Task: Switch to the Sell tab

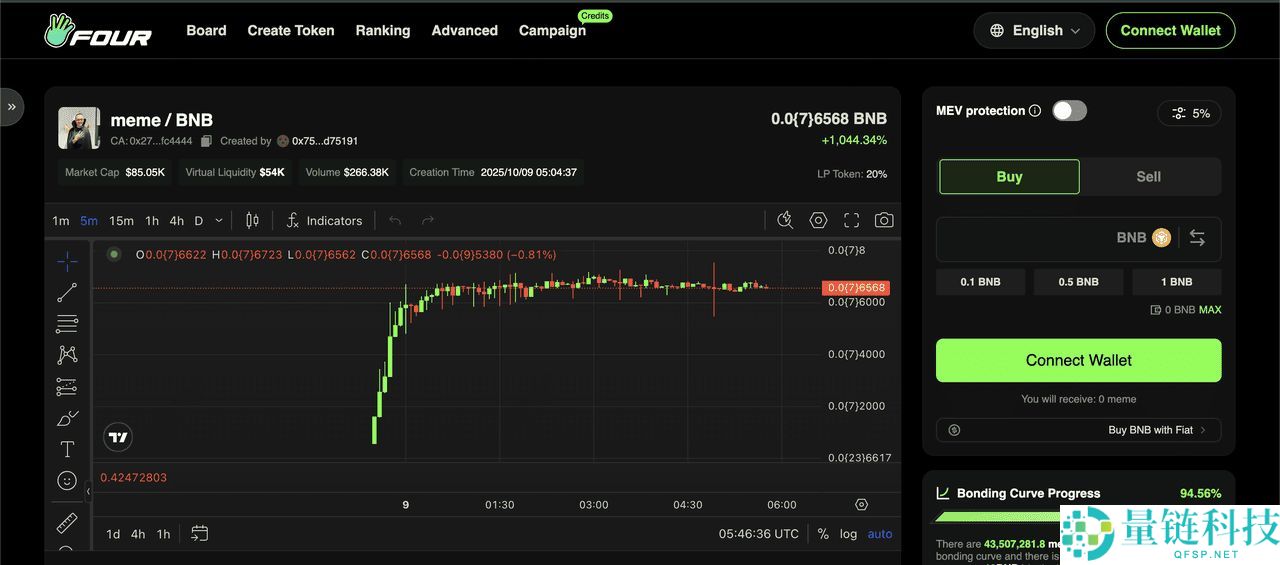Action: click(1148, 177)
